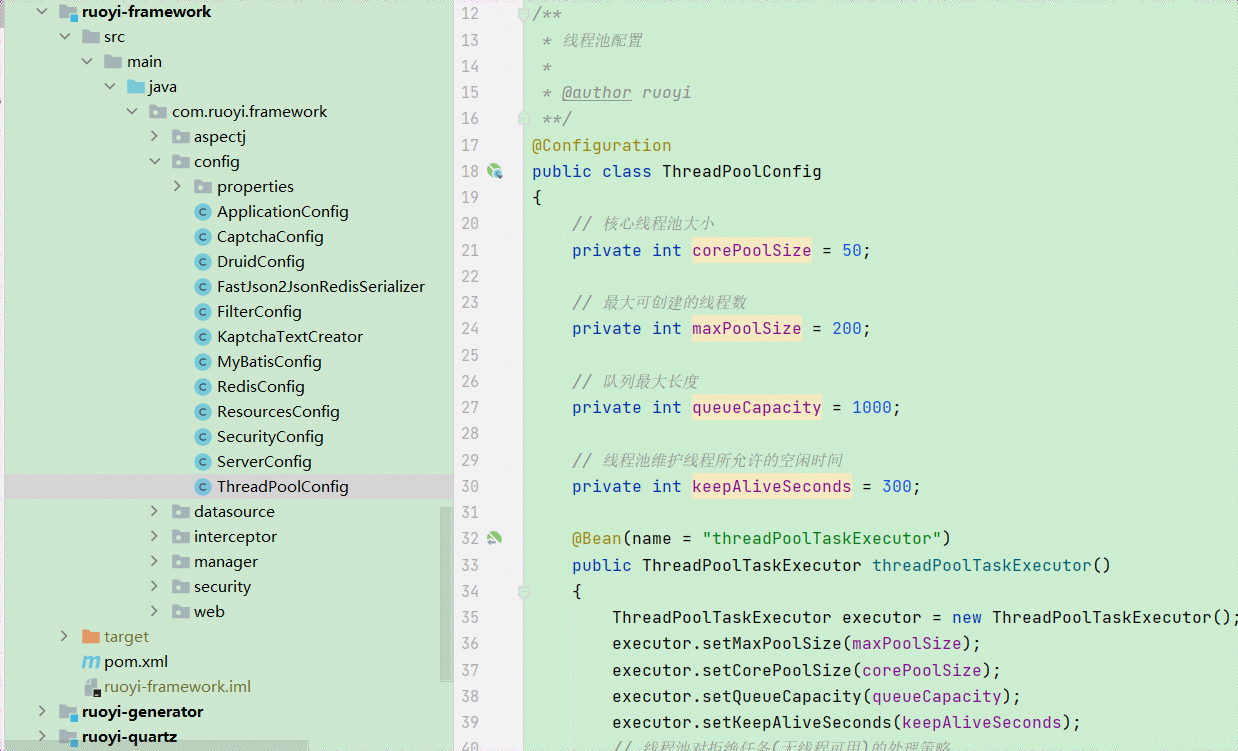This screenshot has height=751, width=1238.
Task: Expand the ruoyi-generator module
Action: [42, 712]
